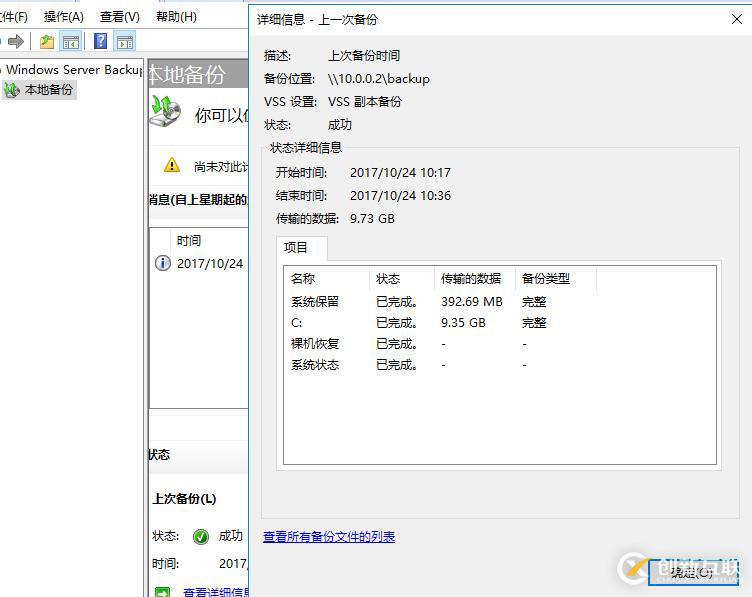Click the green success checkmark icon

200,537
